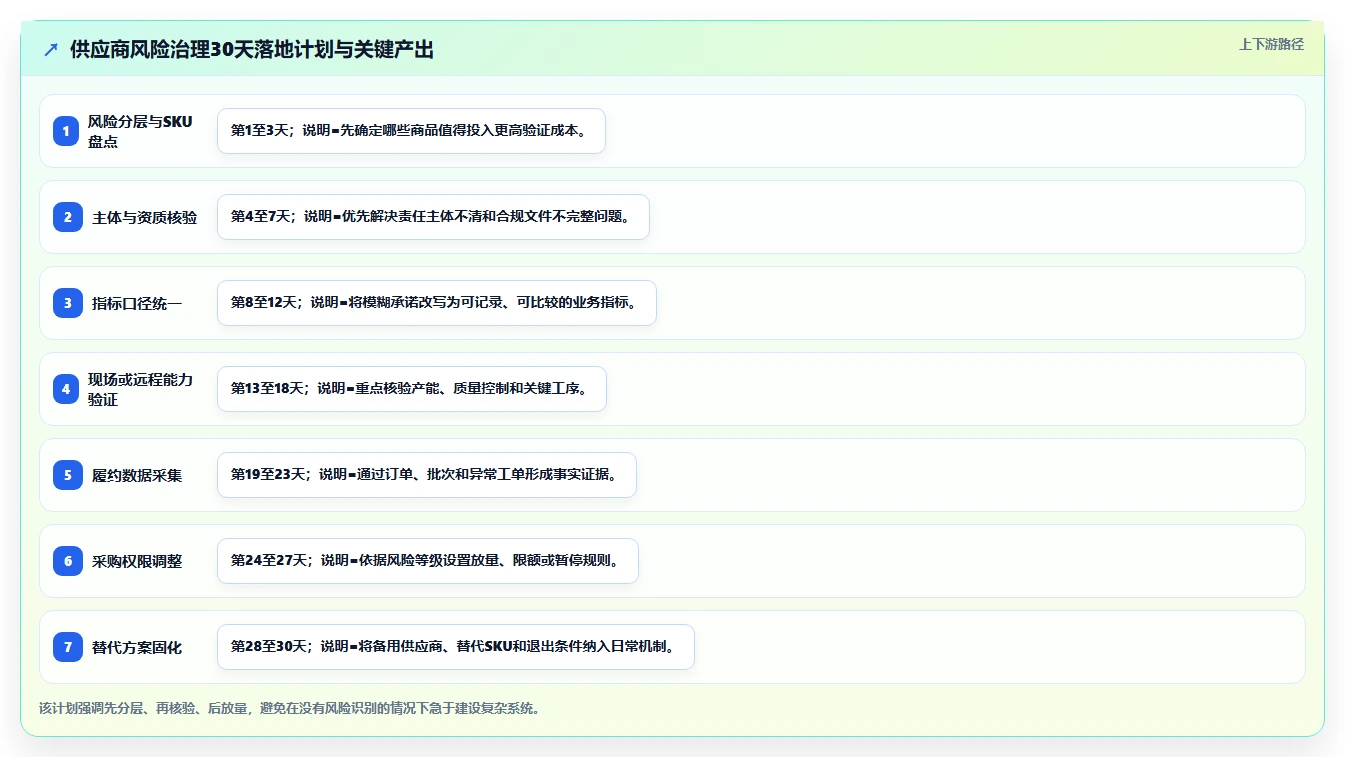Select step number 7 badge
This screenshot has height=757, width=1345.
point(68,647)
